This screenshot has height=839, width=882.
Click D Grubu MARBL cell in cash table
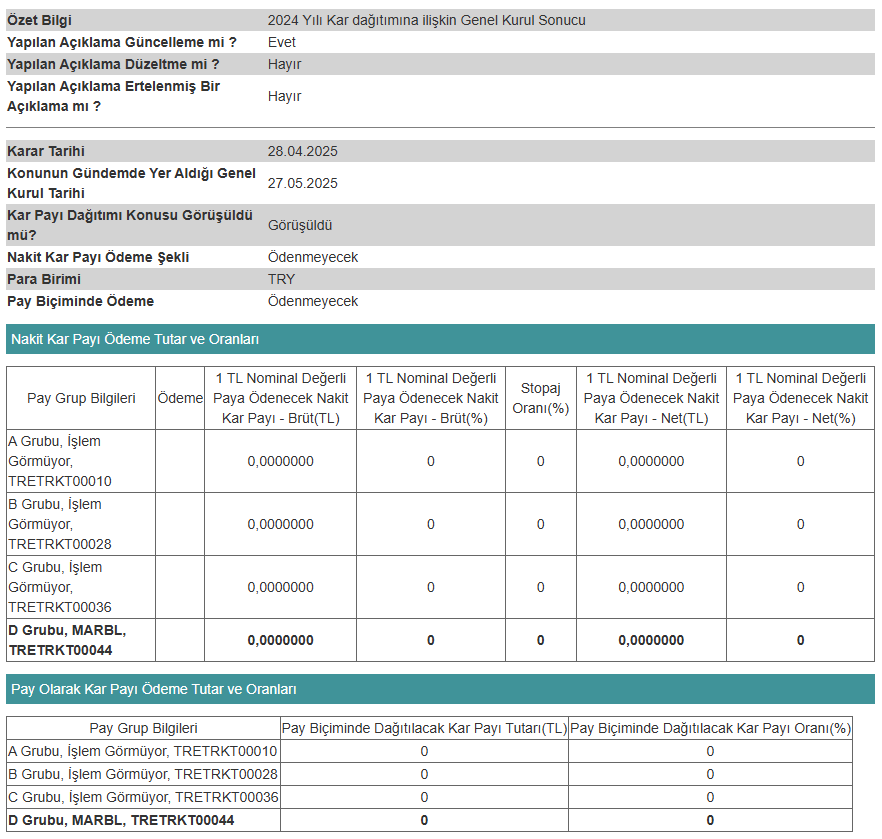pyautogui.click(x=81, y=640)
